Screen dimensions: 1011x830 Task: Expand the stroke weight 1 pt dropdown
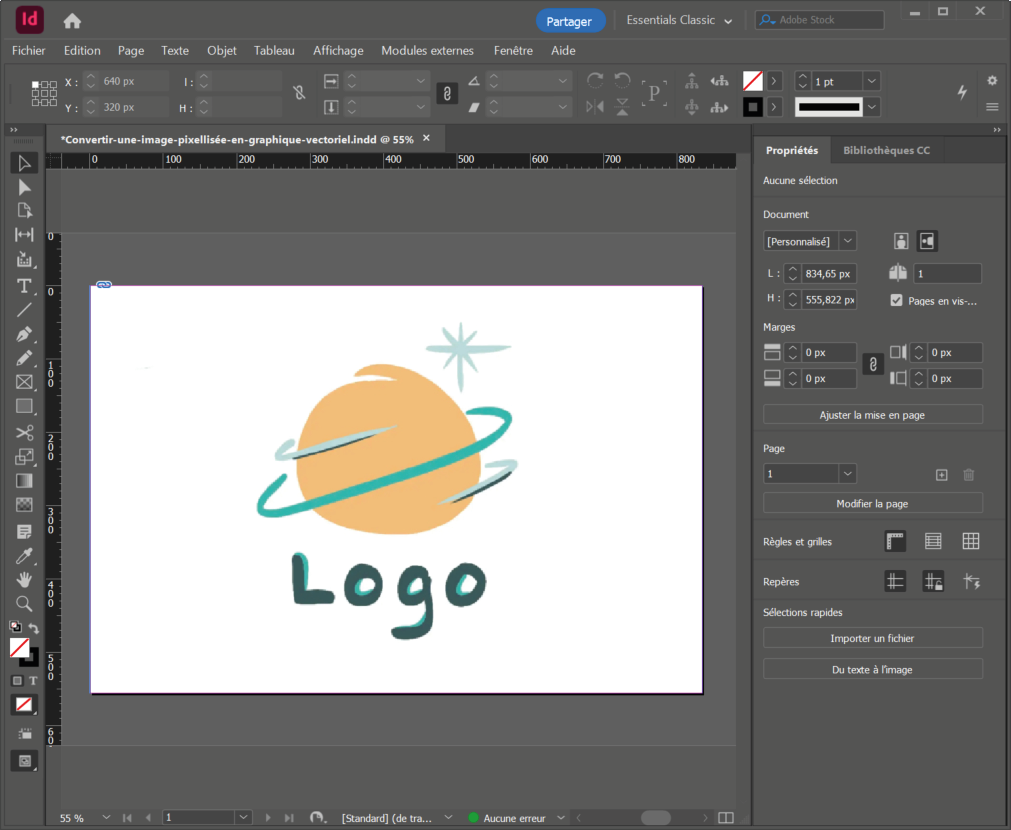(871, 81)
